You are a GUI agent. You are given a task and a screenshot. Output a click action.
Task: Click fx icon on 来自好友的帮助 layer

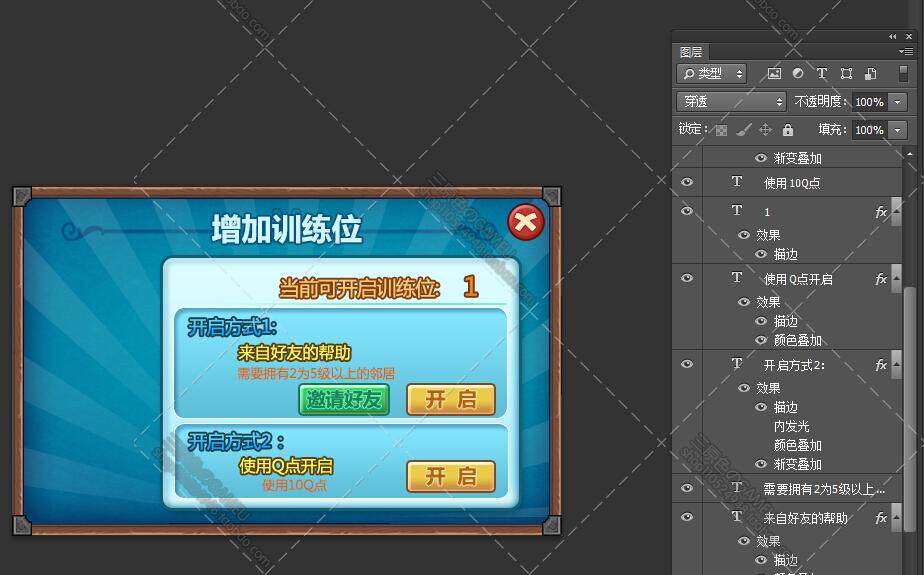[x=881, y=518]
